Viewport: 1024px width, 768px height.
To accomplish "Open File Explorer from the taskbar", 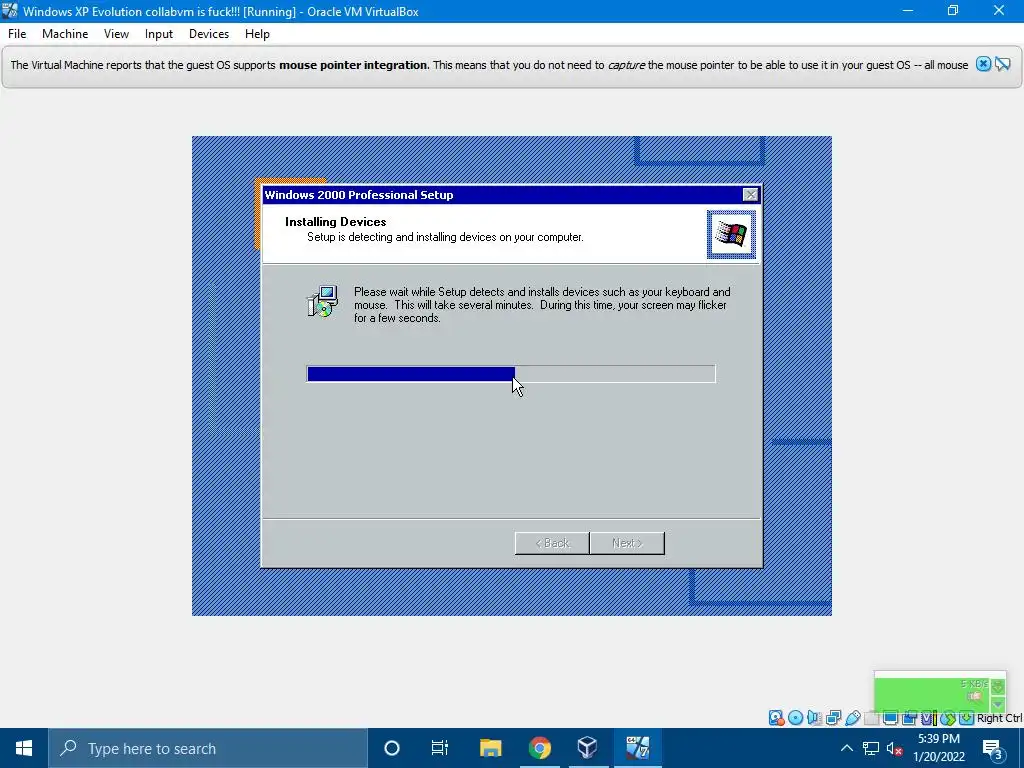I will (490, 748).
